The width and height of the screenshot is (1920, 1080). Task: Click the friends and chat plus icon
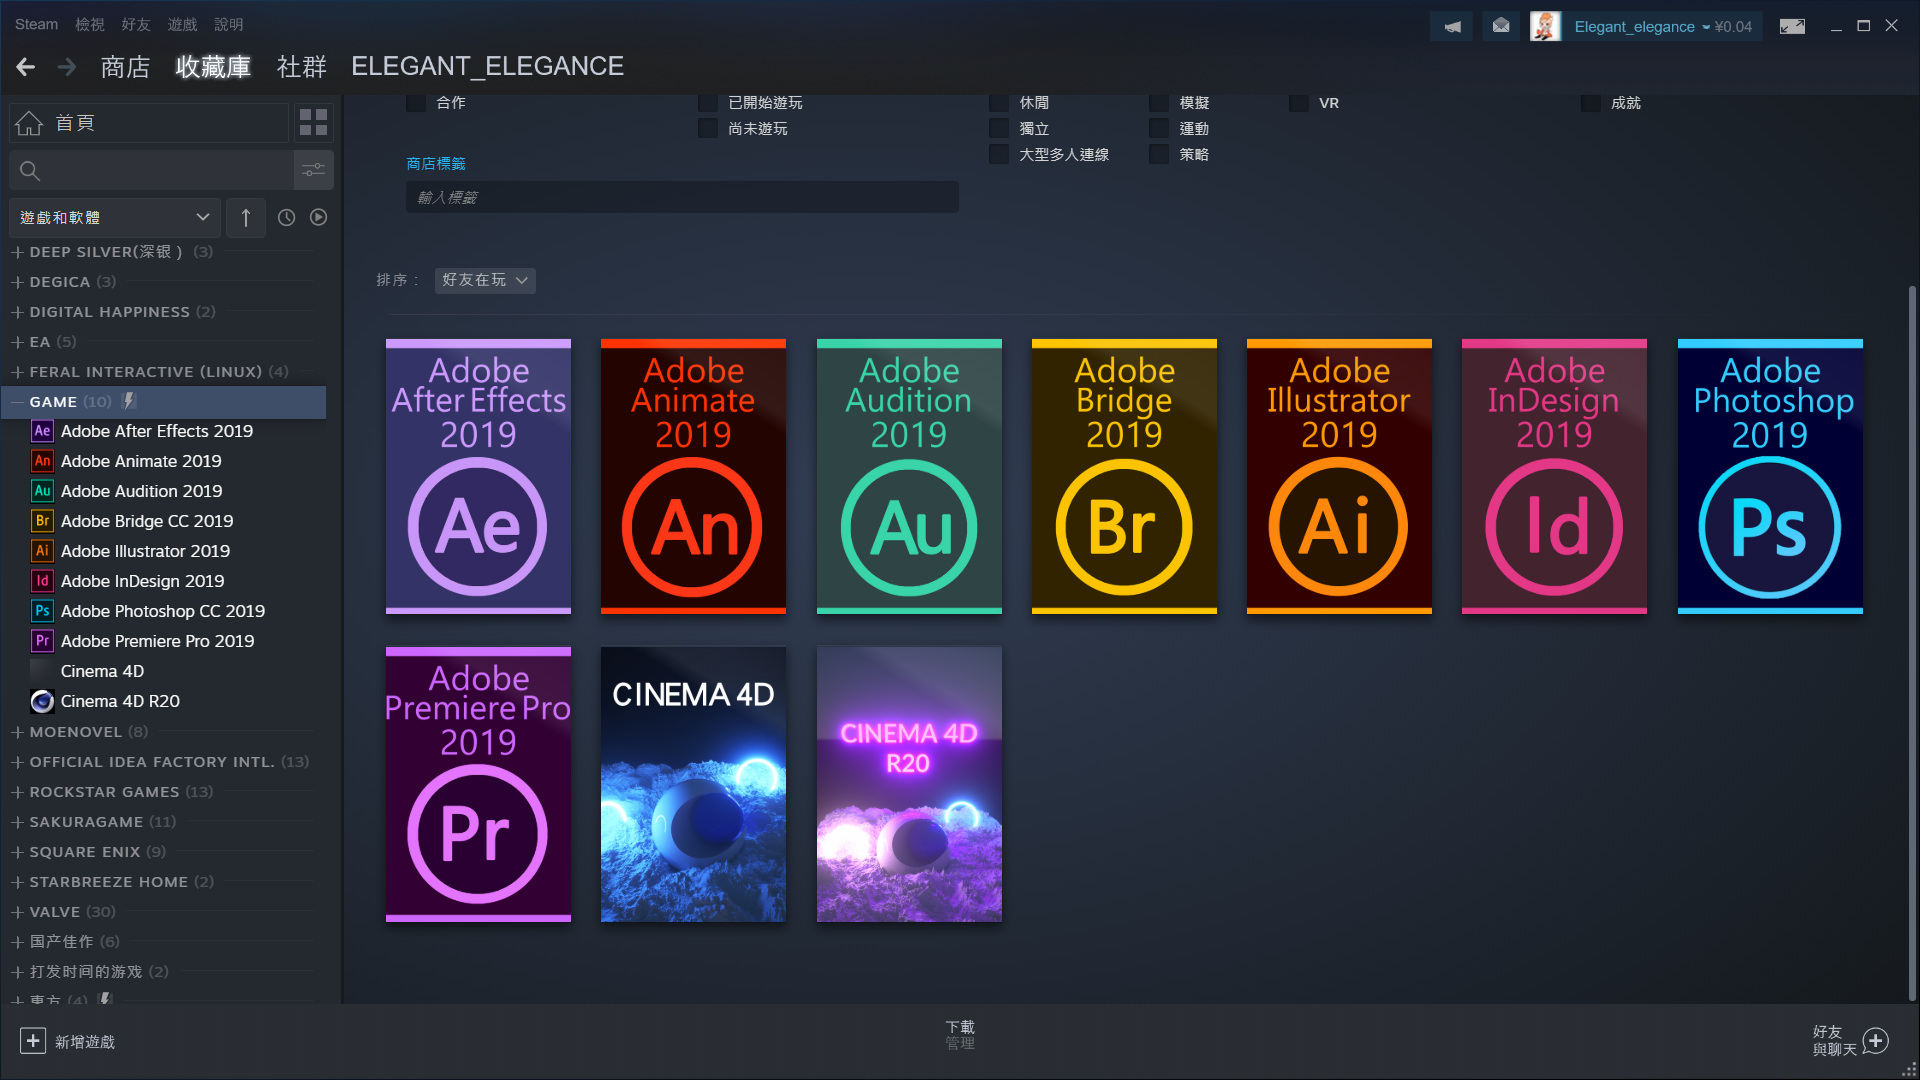click(x=1876, y=1041)
